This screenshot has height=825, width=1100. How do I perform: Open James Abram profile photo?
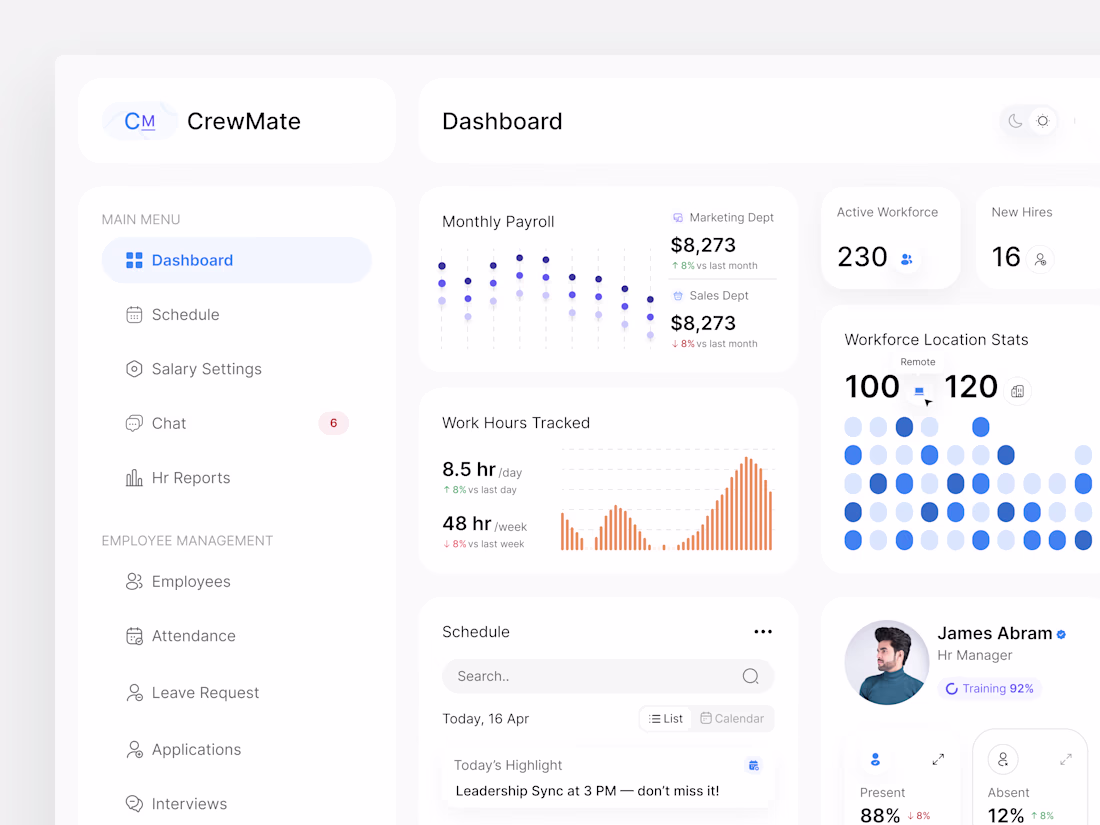coord(887,662)
